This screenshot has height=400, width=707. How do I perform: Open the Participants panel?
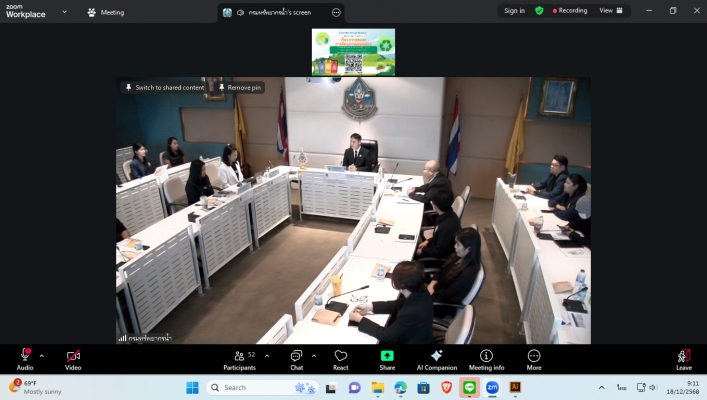tap(240, 357)
